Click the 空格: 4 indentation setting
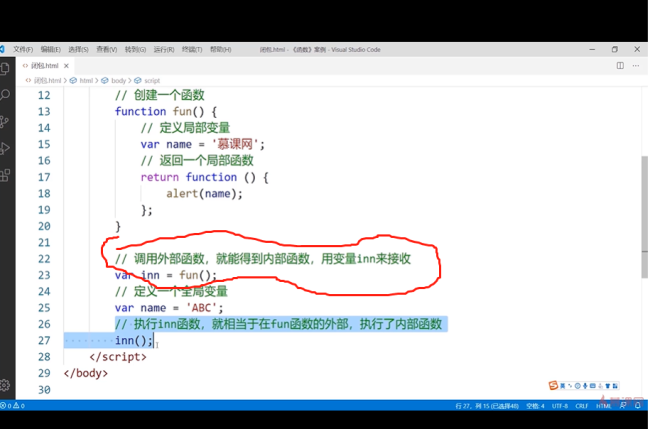 coord(535,406)
